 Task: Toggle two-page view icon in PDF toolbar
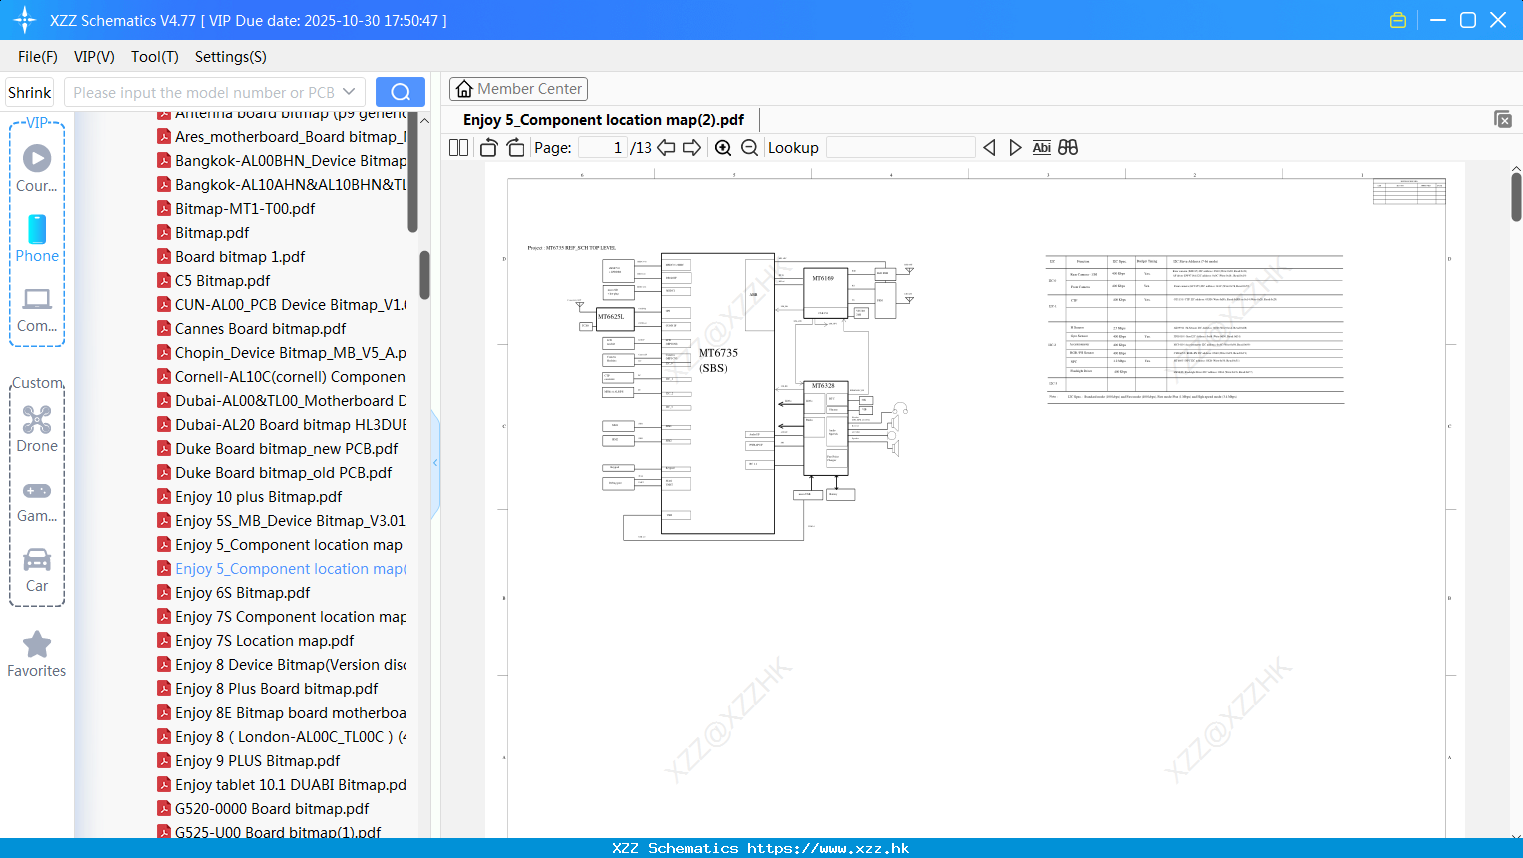[459, 147]
